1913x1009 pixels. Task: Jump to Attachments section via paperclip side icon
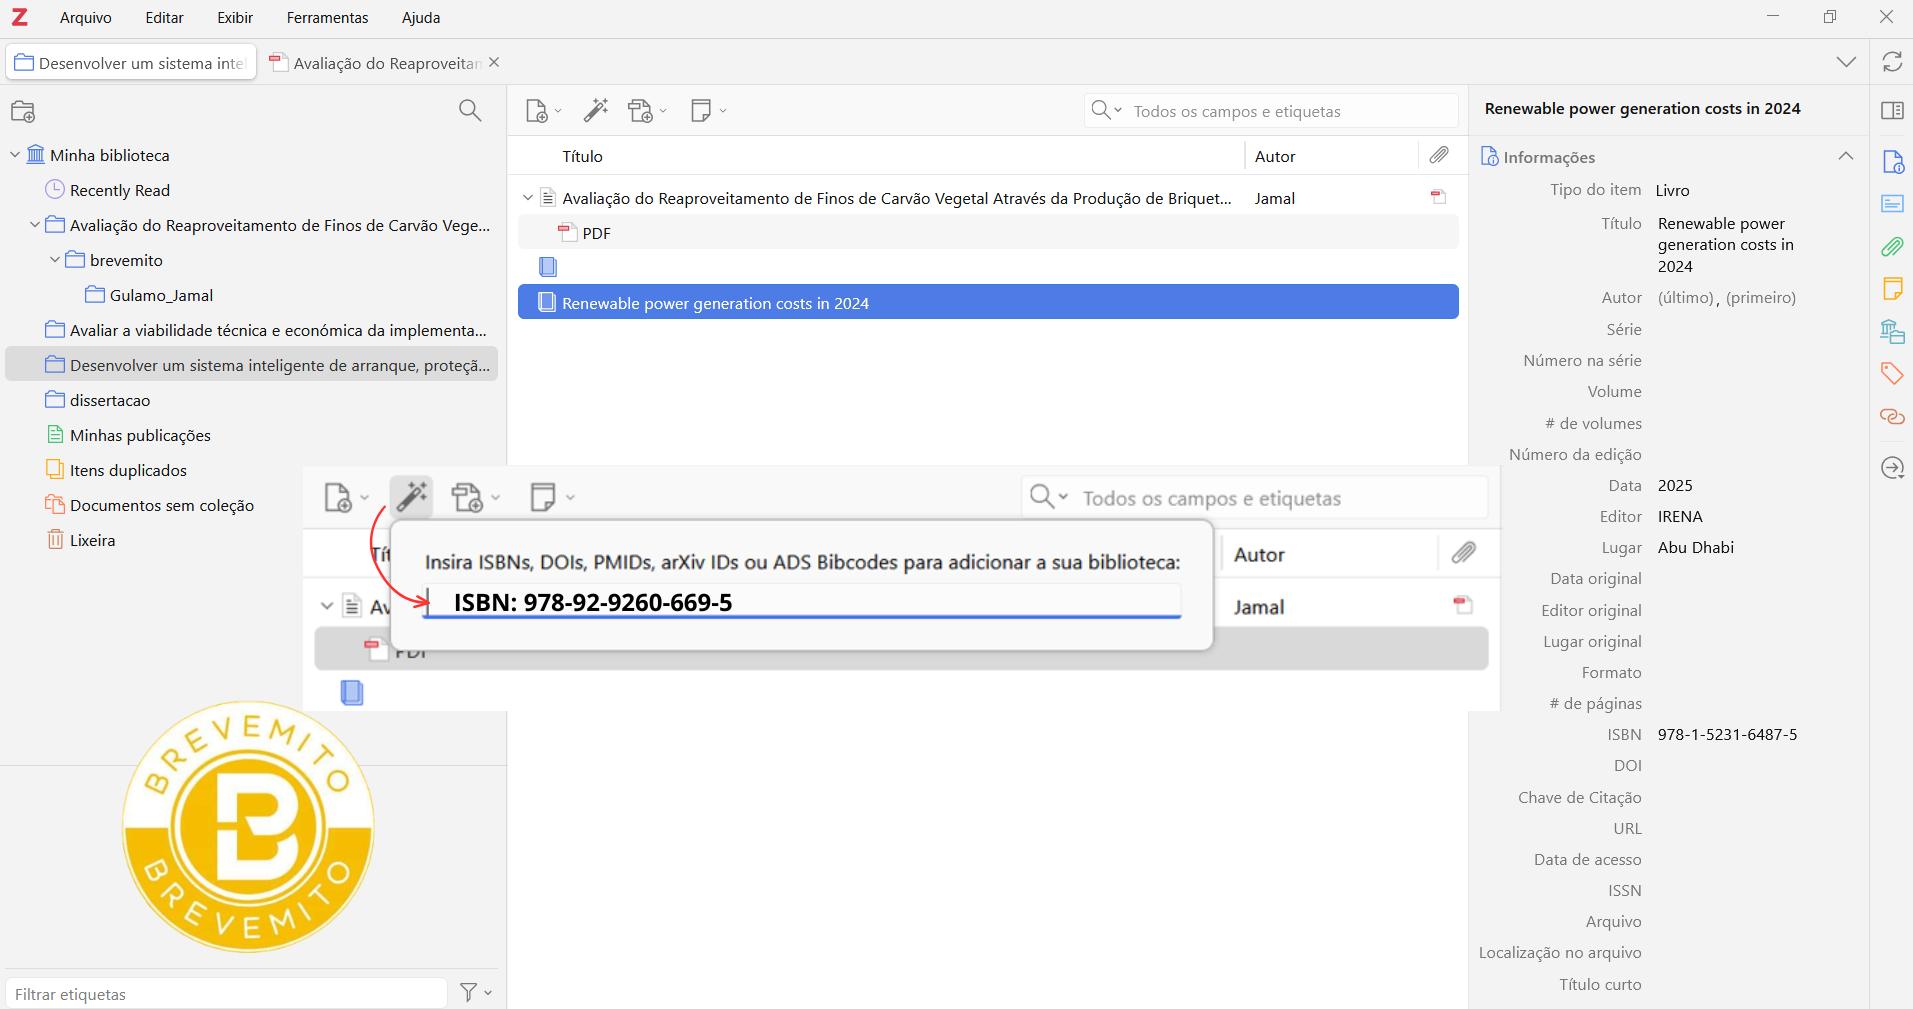point(1892,246)
